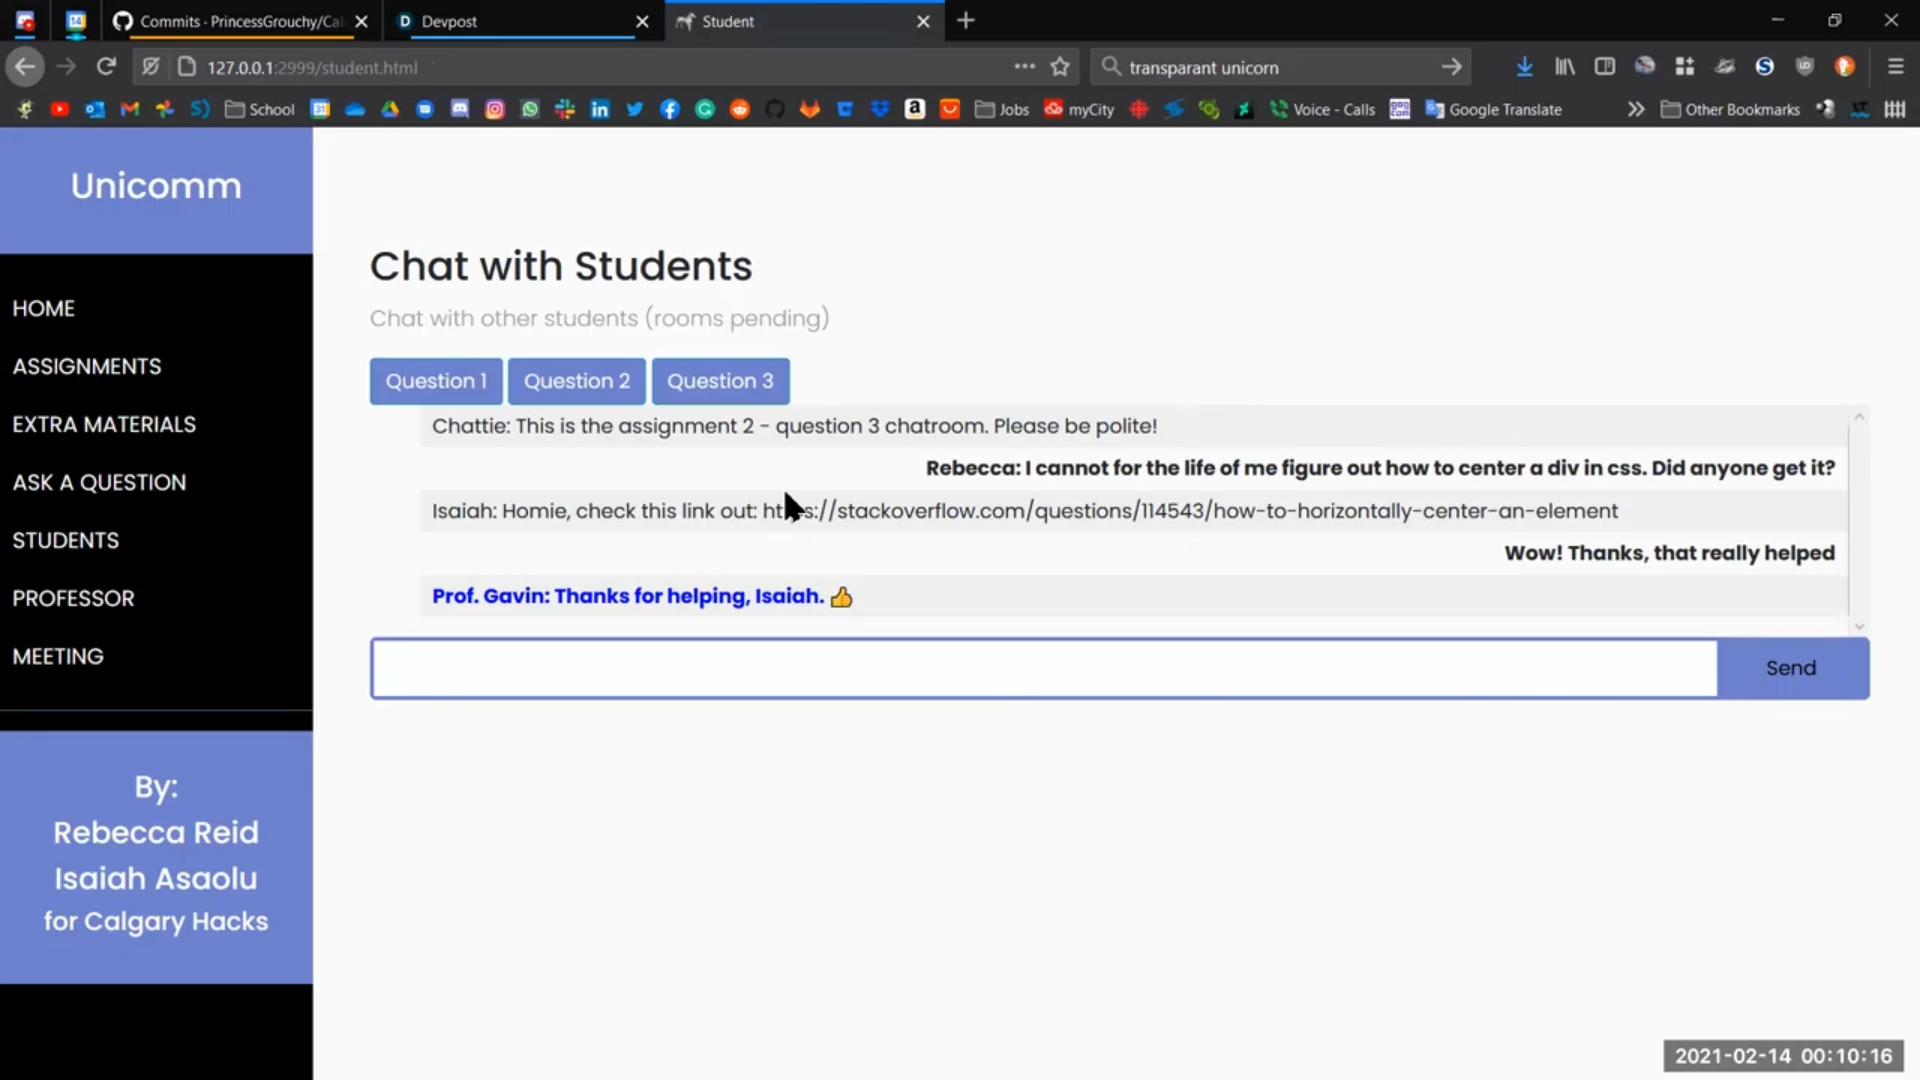Open the Firefox hamburger menu
Screen dimensions: 1920x1080
pyautogui.click(x=1895, y=67)
